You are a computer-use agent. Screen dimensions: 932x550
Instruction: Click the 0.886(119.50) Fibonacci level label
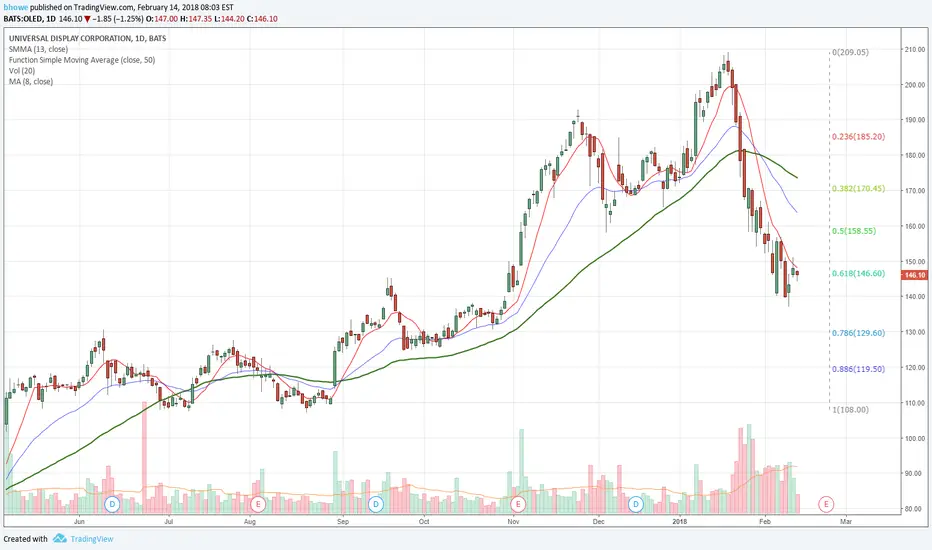(858, 369)
